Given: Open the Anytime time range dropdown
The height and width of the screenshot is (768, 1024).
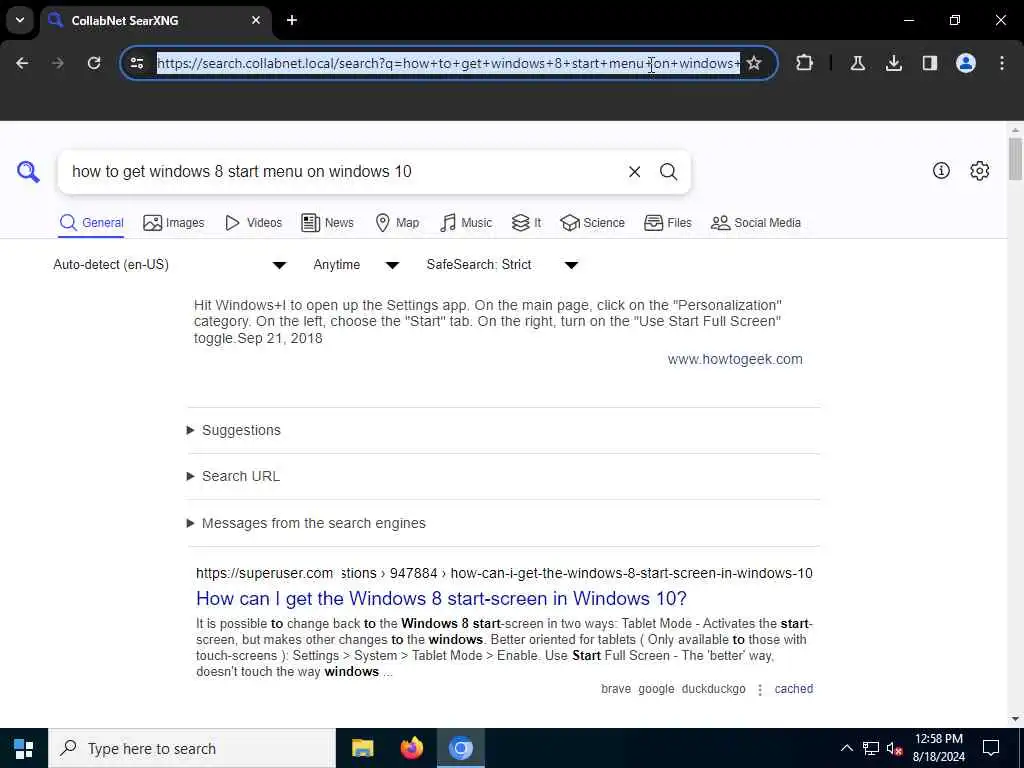Looking at the screenshot, I should pyautogui.click(x=356, y=264).
